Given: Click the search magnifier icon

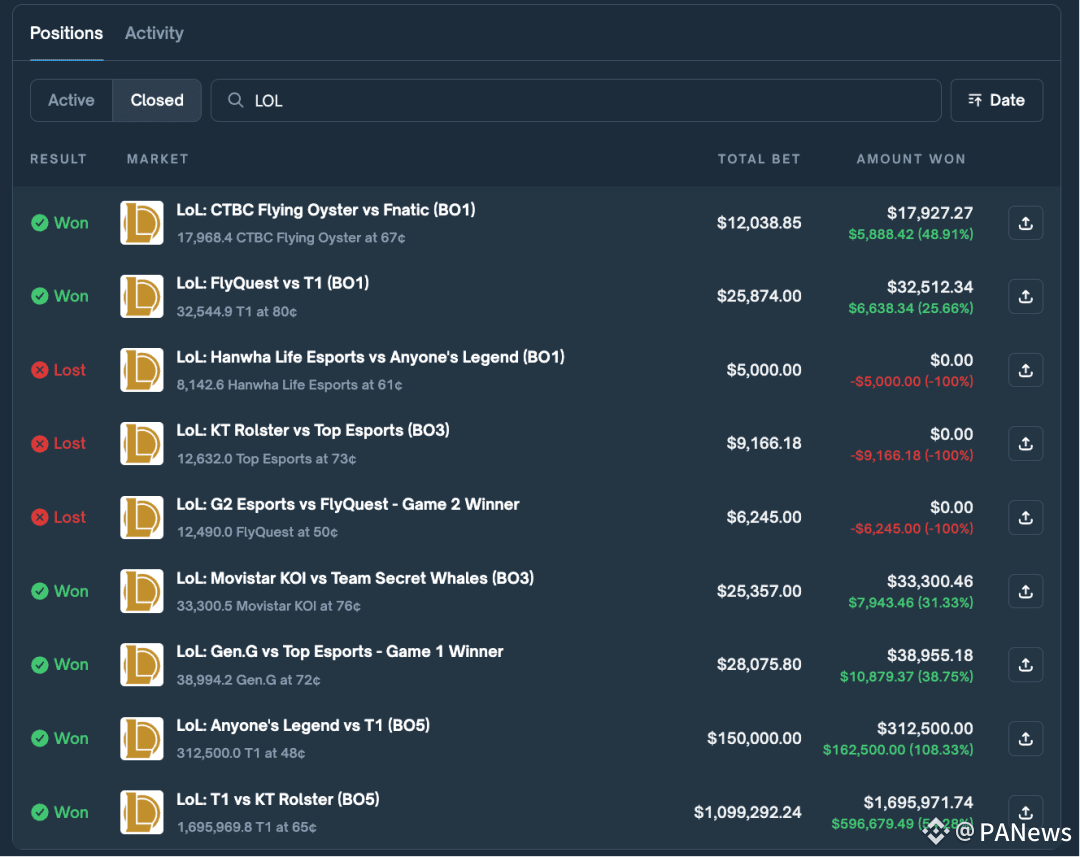Looking at the screenshot, I should (236, 101).
